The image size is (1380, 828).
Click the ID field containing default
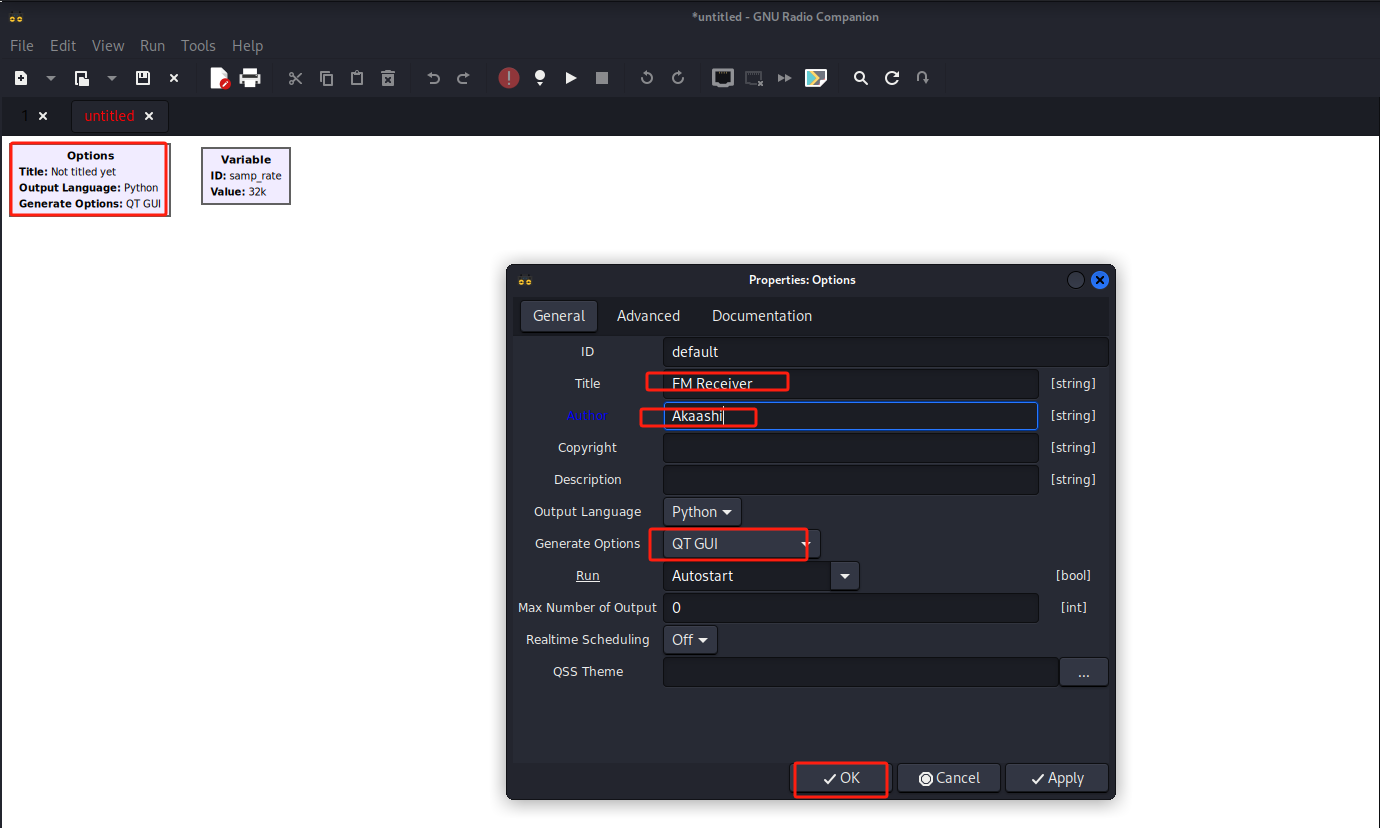point(885,352)
